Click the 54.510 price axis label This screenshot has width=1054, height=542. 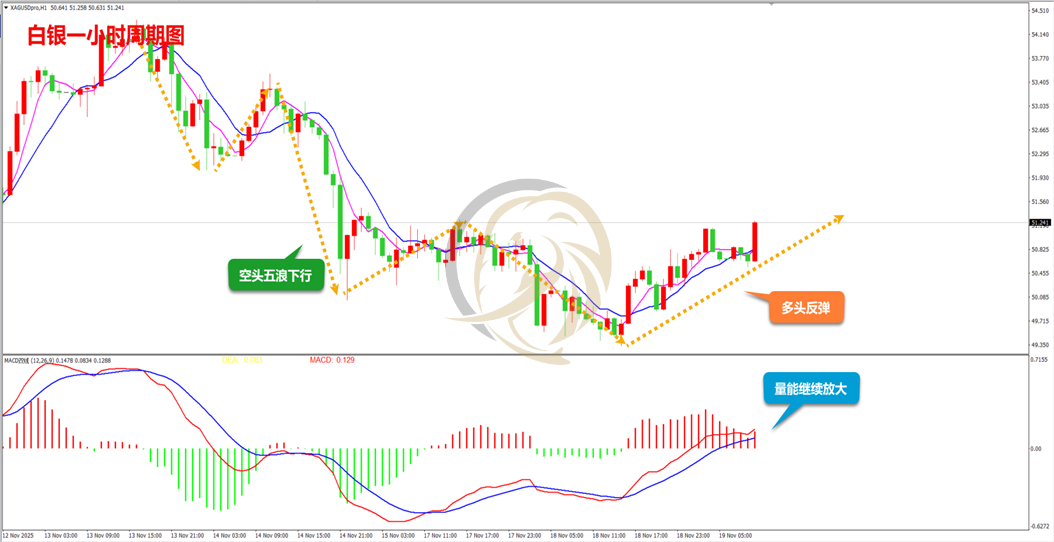1040,10
